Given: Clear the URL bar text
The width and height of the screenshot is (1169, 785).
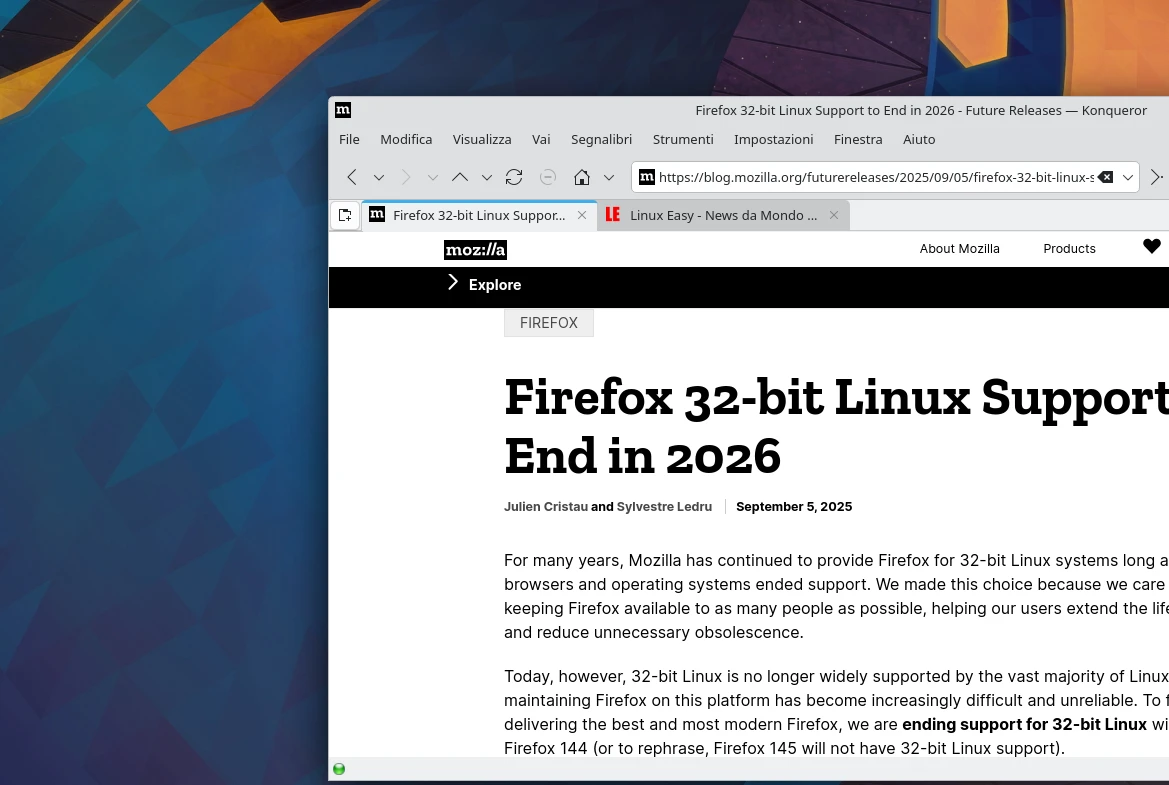Looking at the screenshot, I should click(1105, 177).
